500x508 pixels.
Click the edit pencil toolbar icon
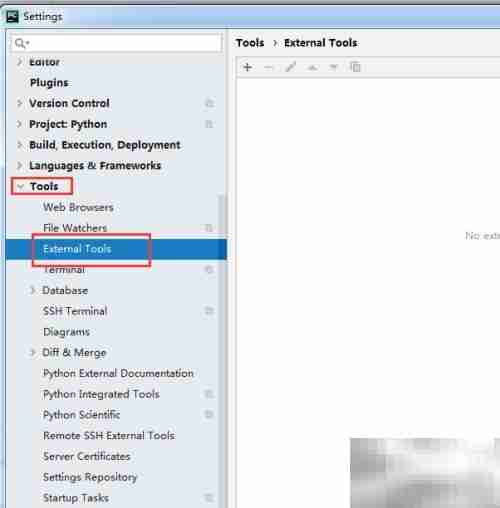point(291,67)
